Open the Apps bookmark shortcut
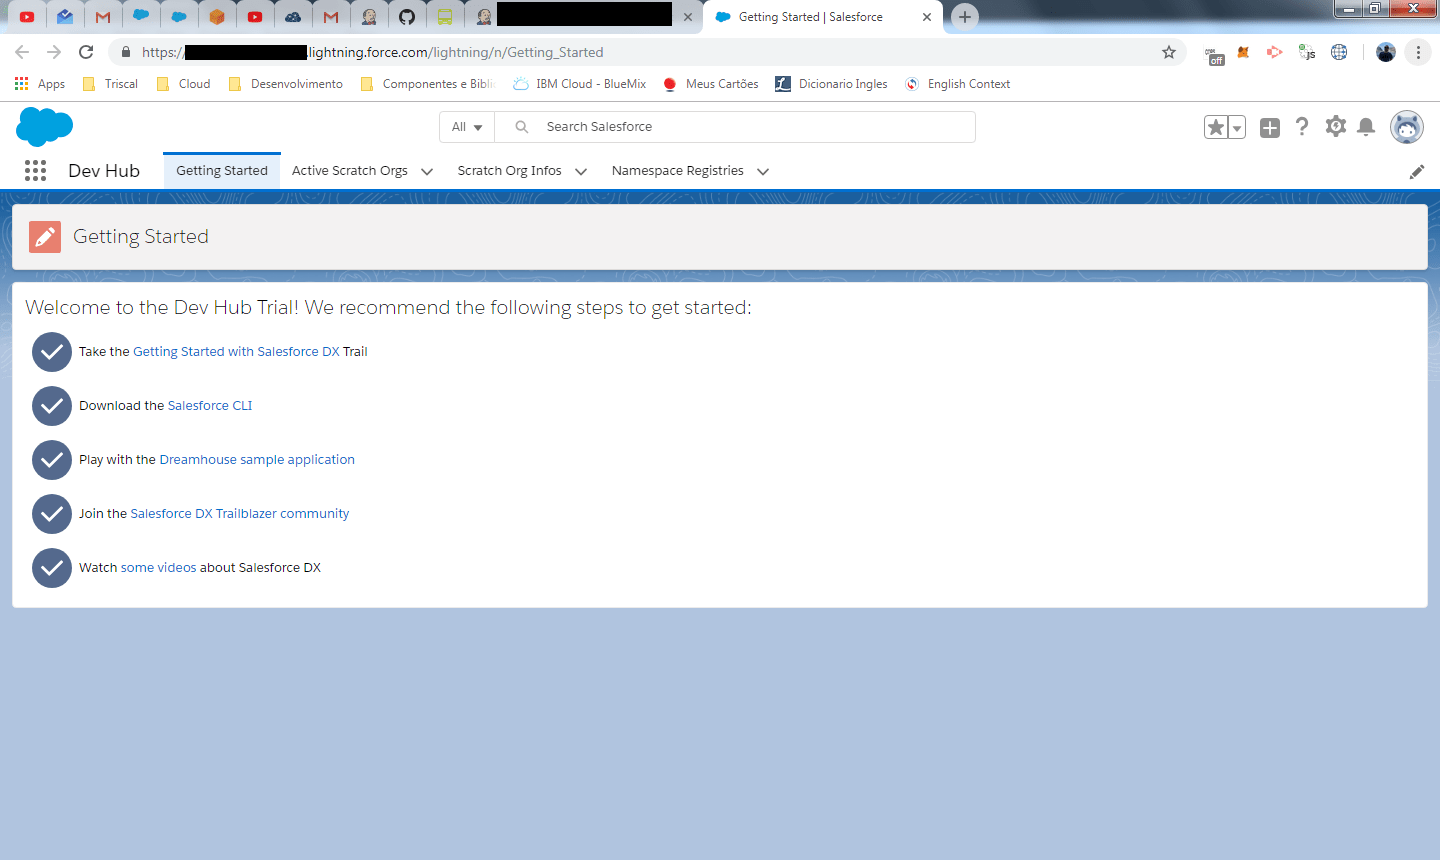The height and width of the screenshot is (860, 1440). pos(40,84)
